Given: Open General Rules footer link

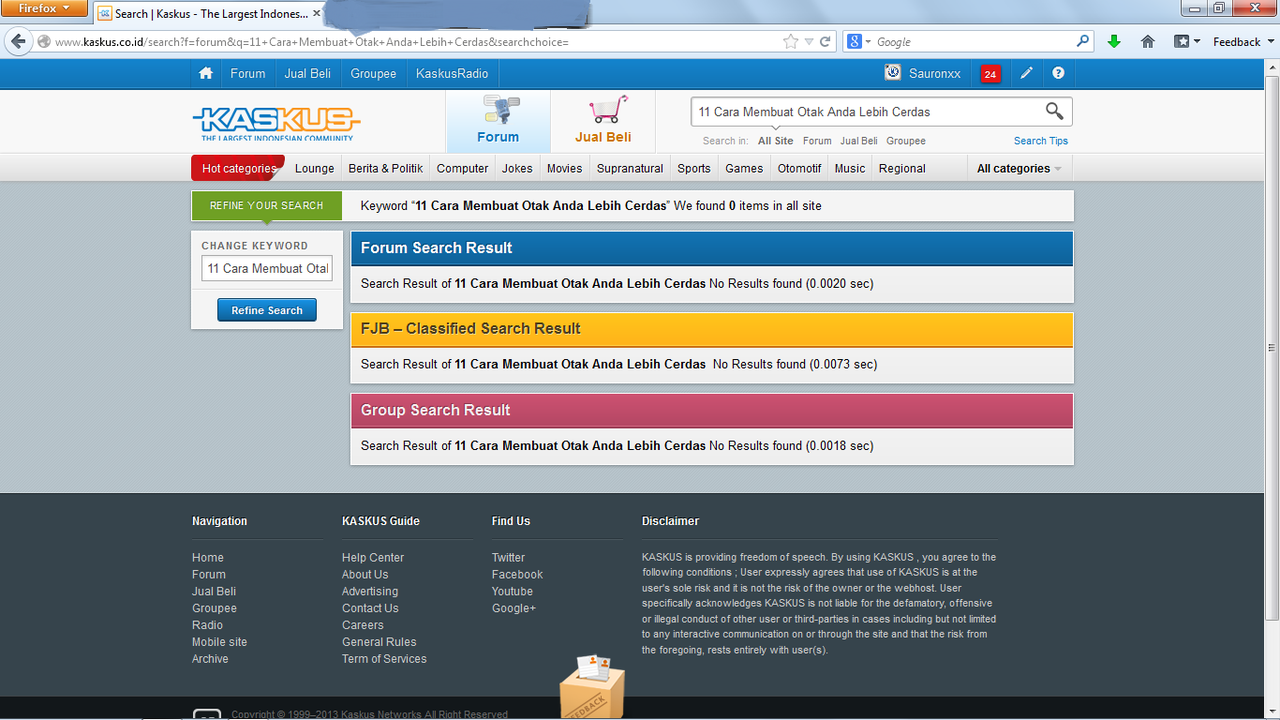Looking at the screenshot, I should coord(379,642).
